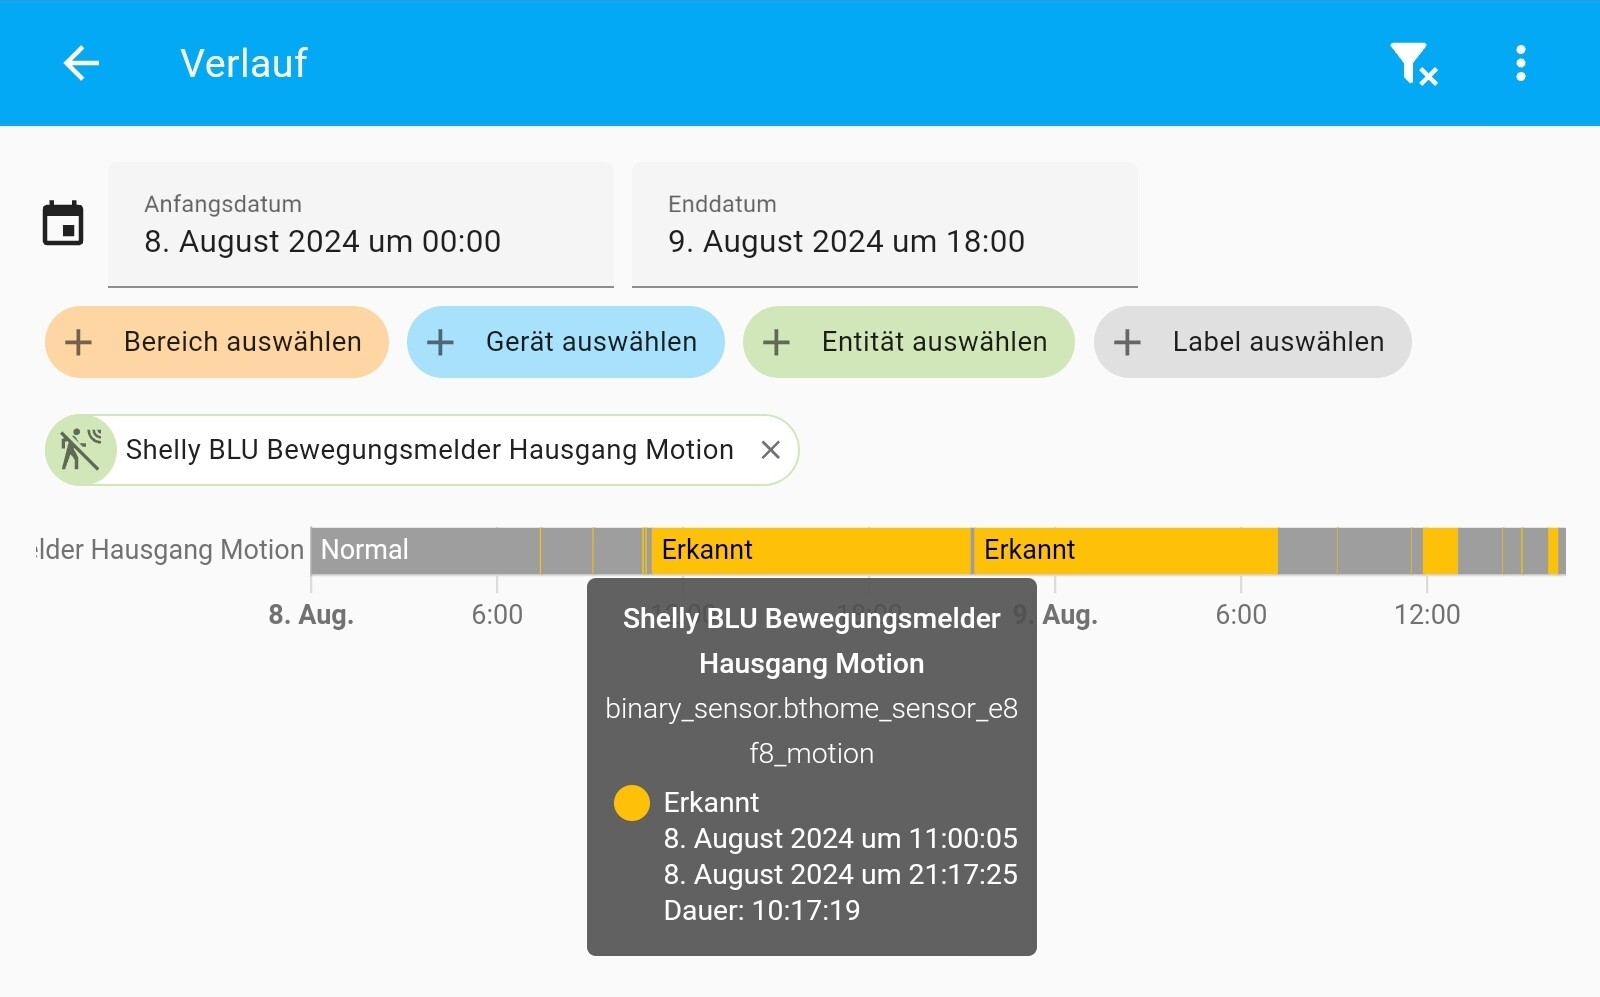Click the entity ID text in tooltip
The width and height of the screenshot is (1600, 997).
tap(812, 731)
